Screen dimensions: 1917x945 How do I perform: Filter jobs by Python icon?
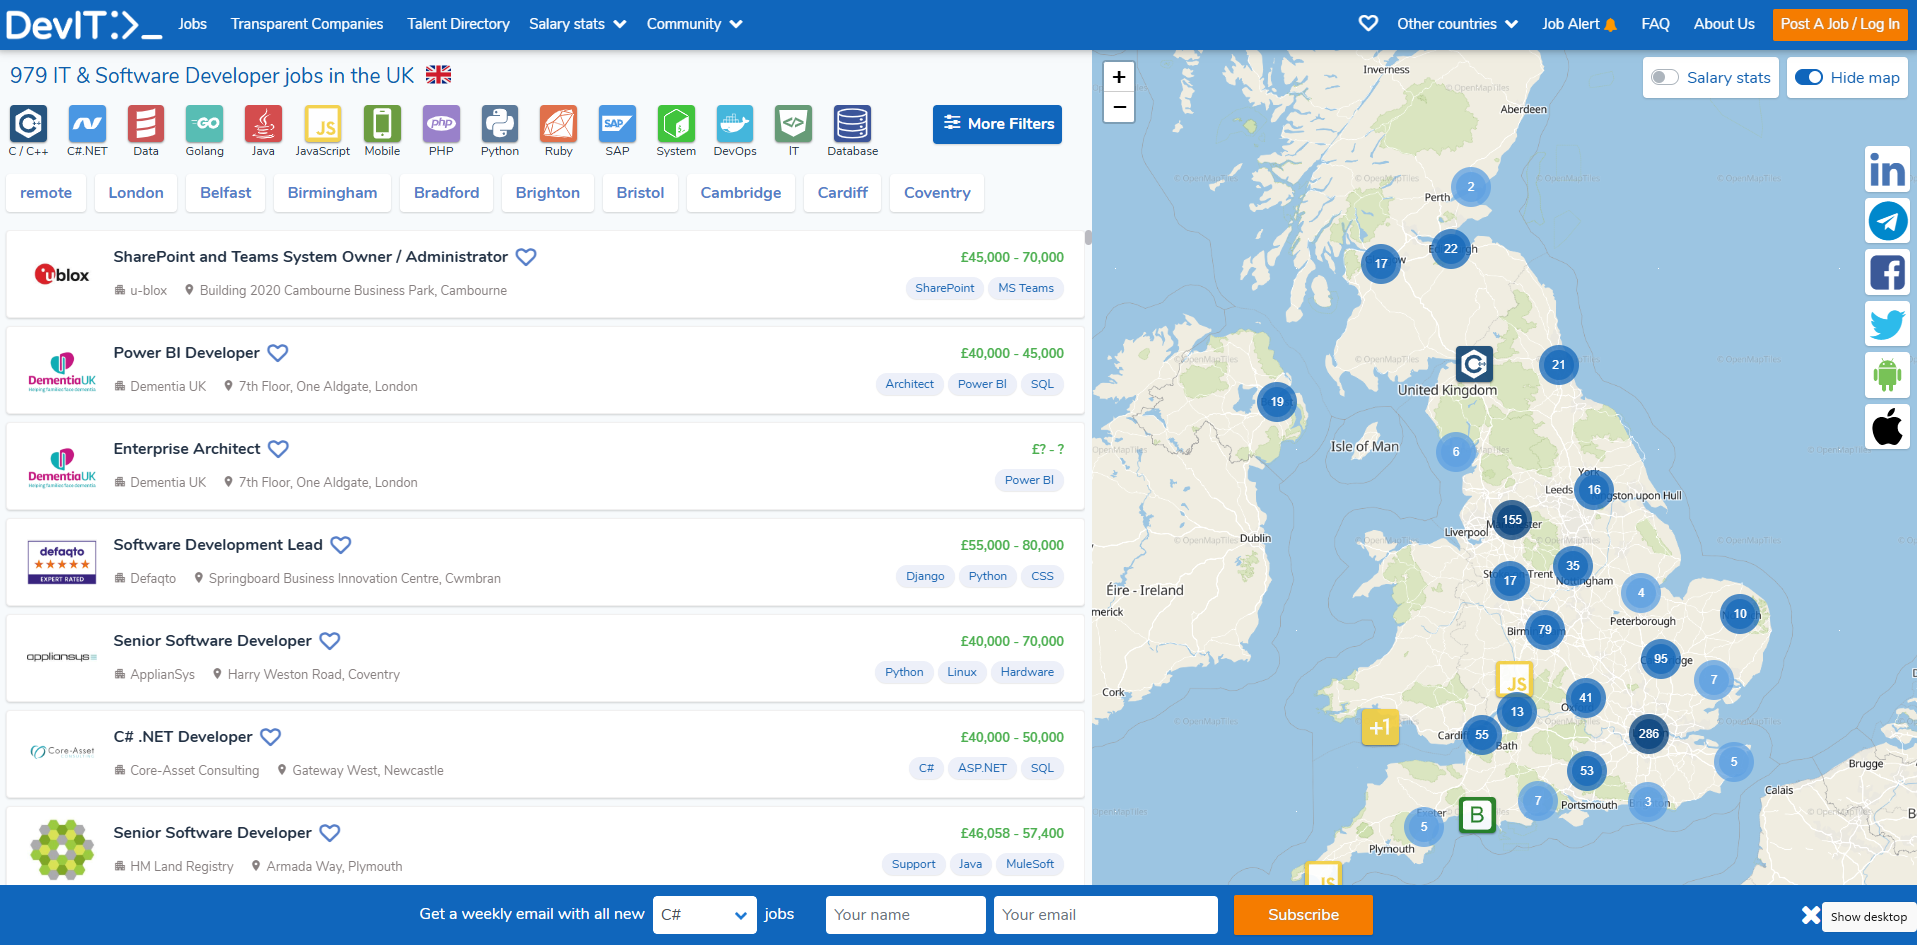[500, 124]
